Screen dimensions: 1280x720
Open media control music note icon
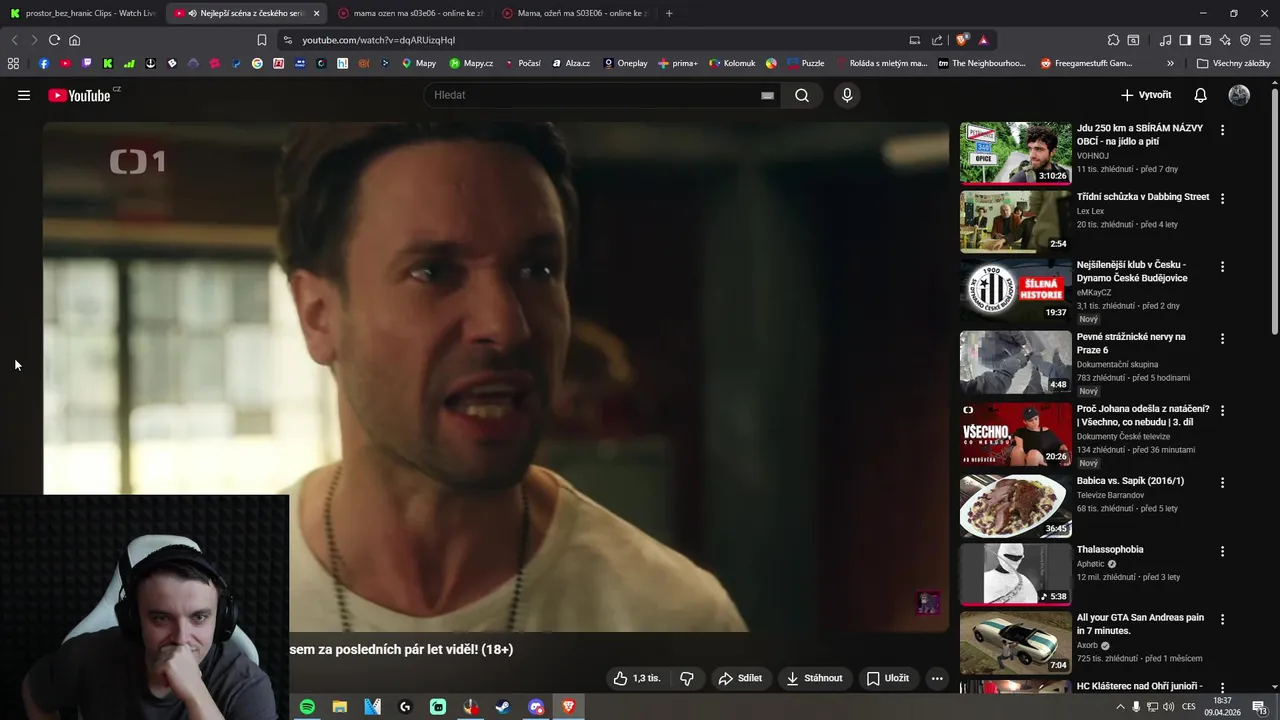(1165, 40)
